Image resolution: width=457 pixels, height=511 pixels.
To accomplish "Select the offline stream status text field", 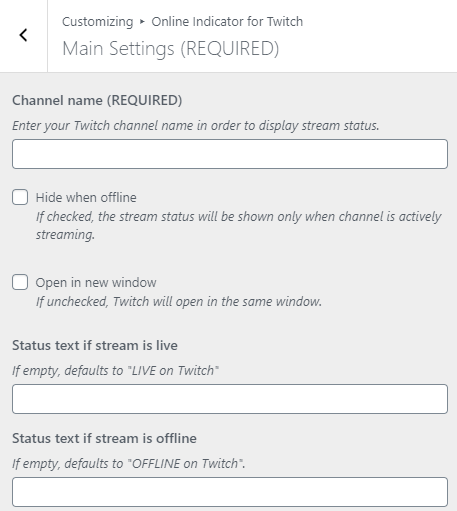I will pyautogui.click(x=230, y=492).
